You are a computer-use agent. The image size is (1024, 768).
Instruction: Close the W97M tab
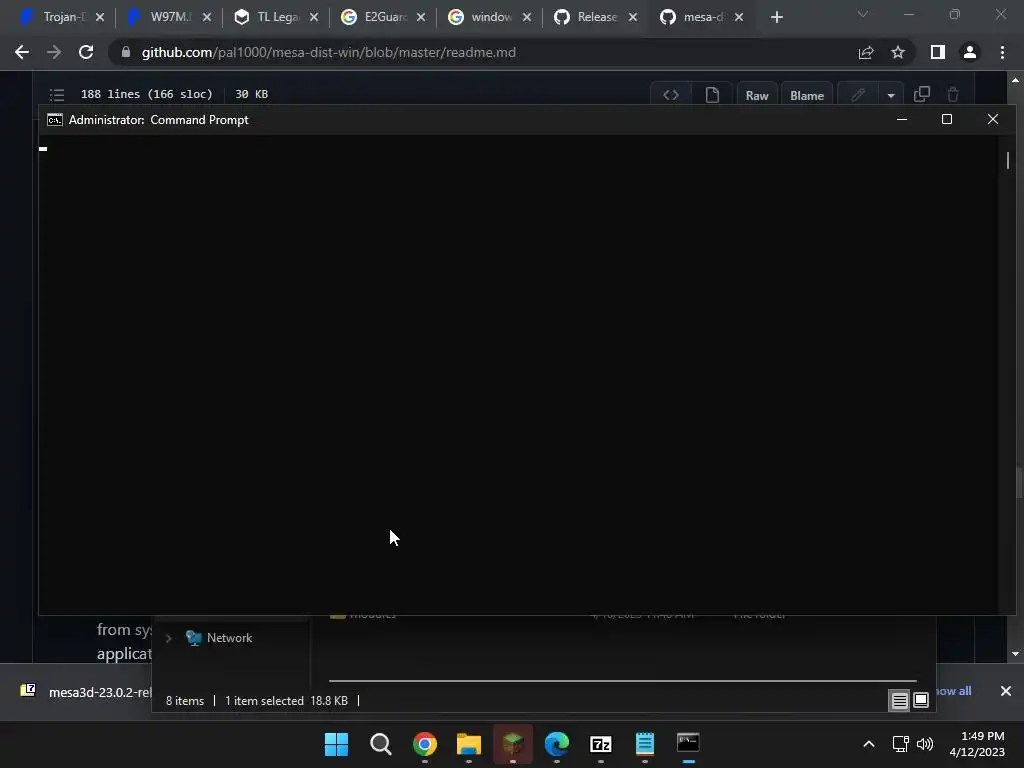207,18
